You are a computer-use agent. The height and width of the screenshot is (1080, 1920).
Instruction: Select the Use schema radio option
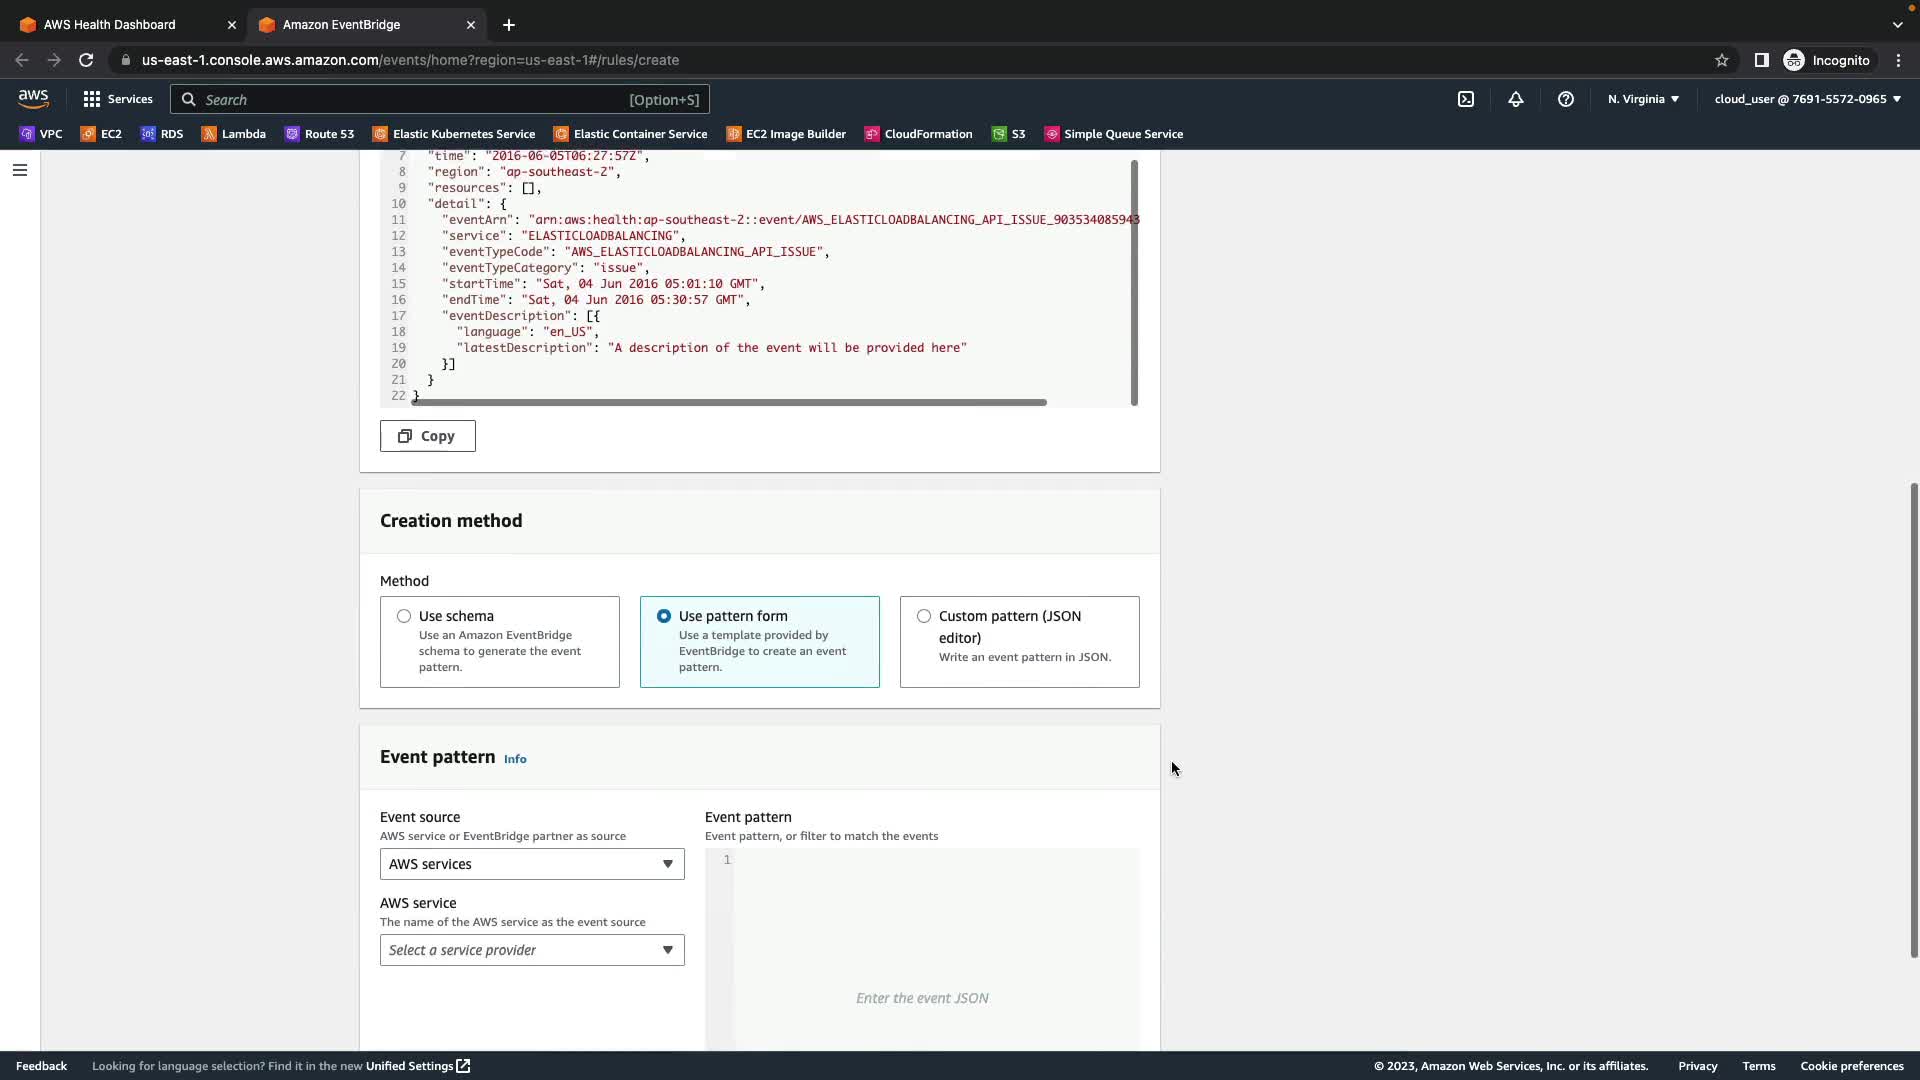click(x=404, y=616)
